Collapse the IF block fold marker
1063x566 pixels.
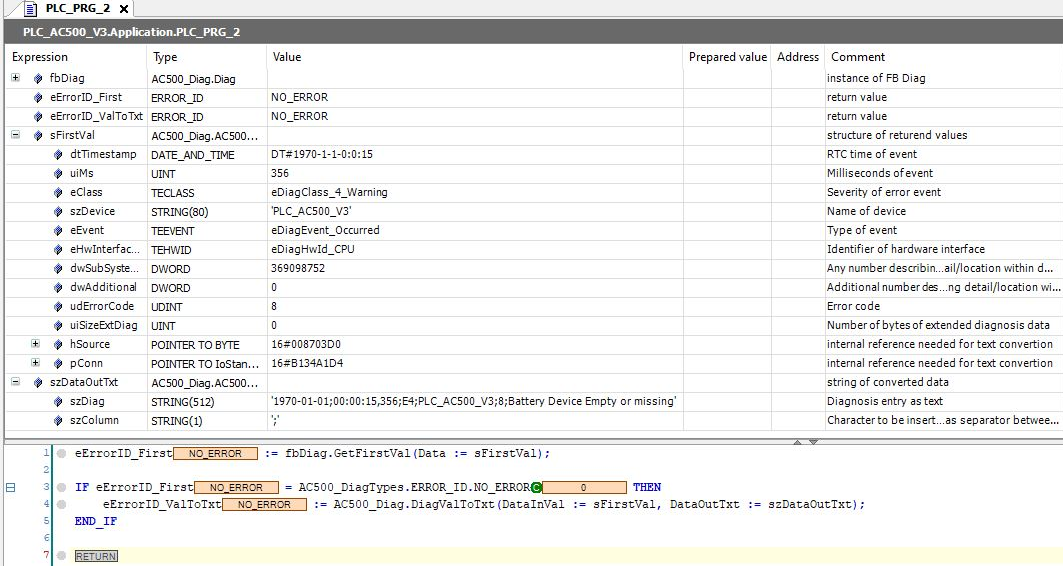[x=11, y=488]
